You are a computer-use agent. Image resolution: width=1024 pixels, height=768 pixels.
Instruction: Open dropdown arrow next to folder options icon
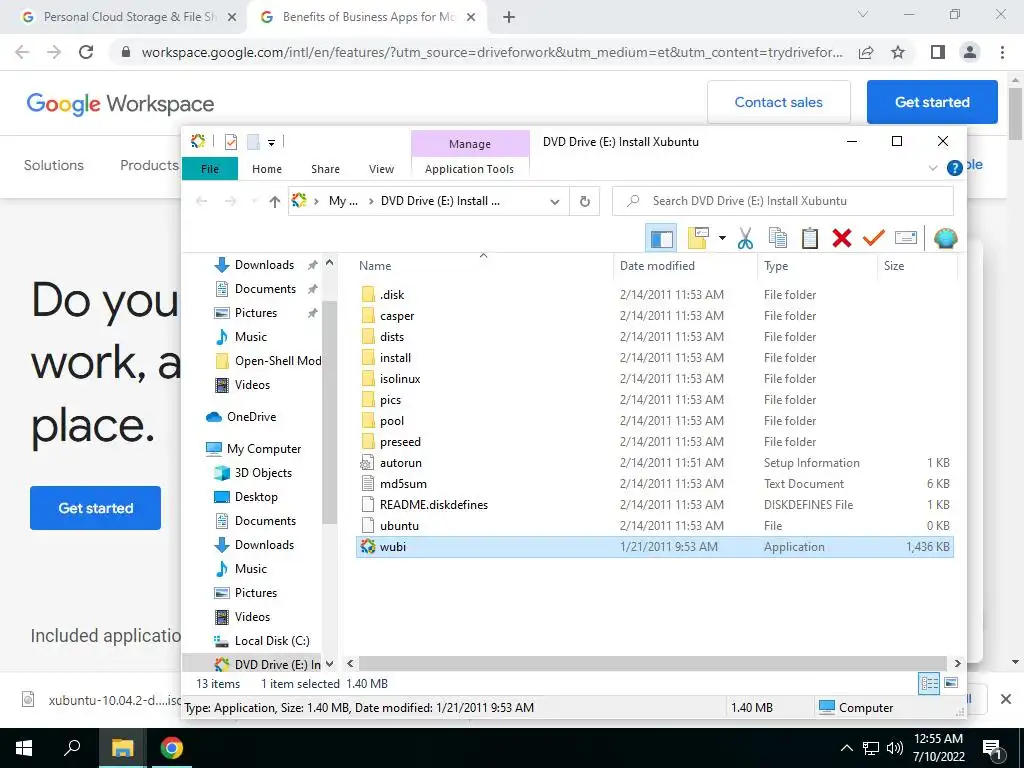(x=722, y=238)
